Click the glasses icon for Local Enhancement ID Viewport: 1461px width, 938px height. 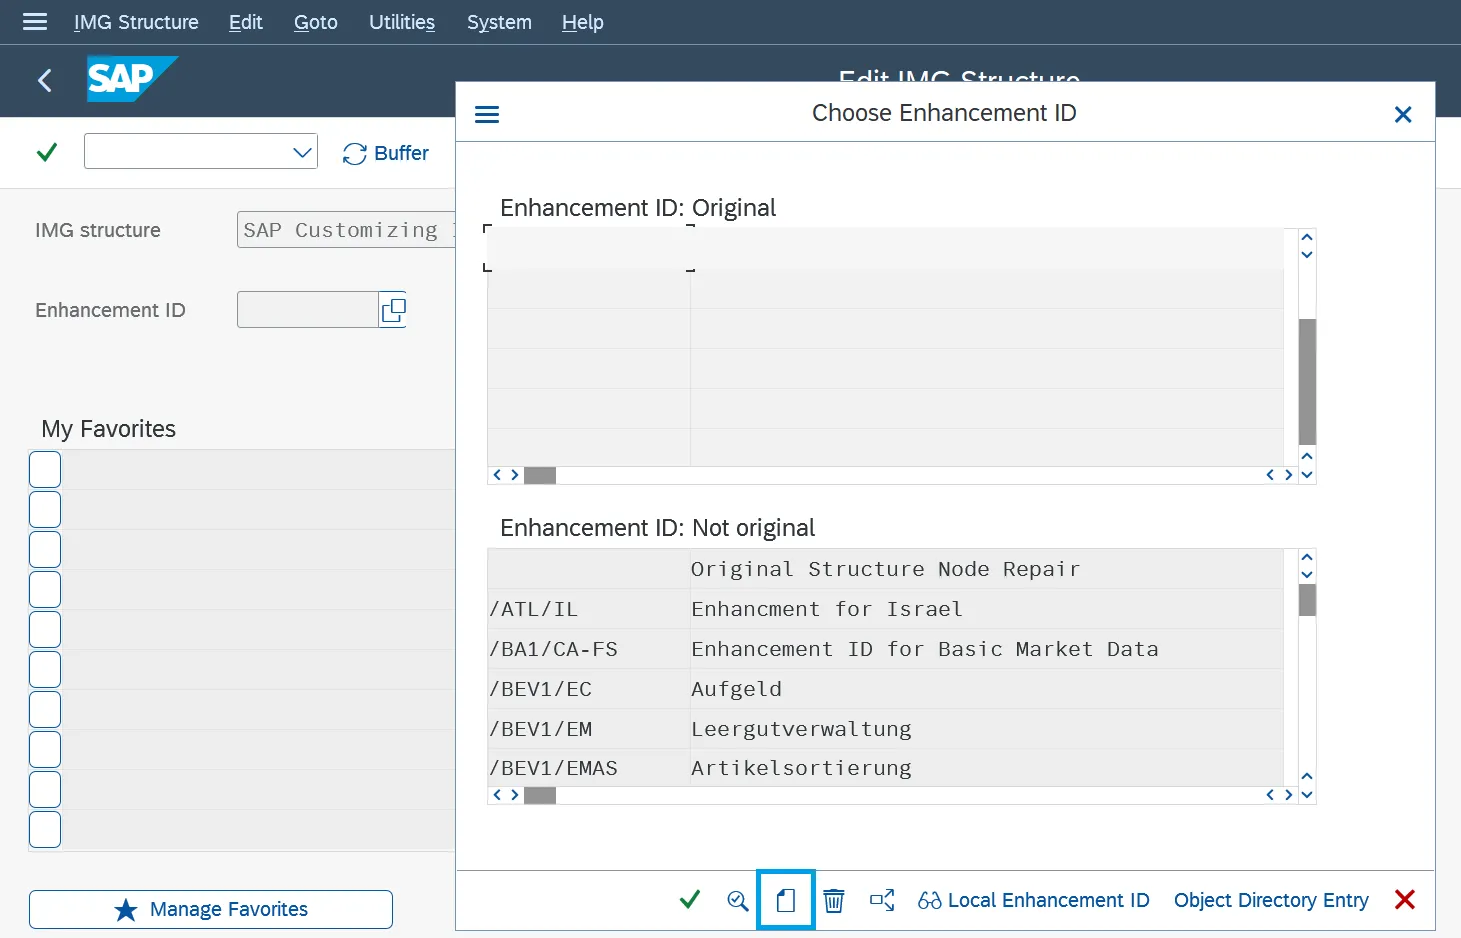point(928,900)
